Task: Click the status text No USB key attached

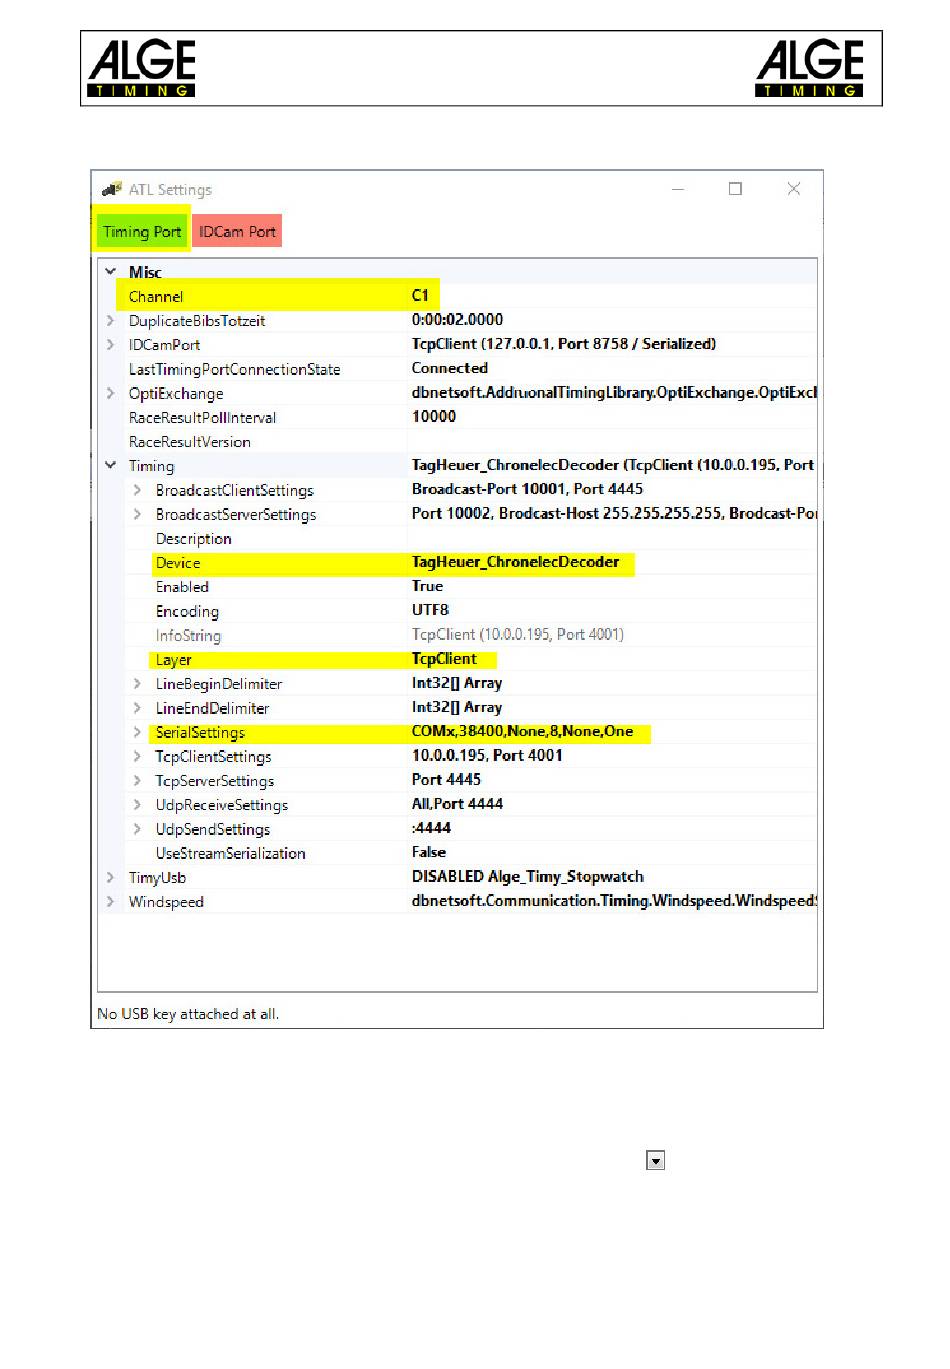Action: tap(188, 1014)
